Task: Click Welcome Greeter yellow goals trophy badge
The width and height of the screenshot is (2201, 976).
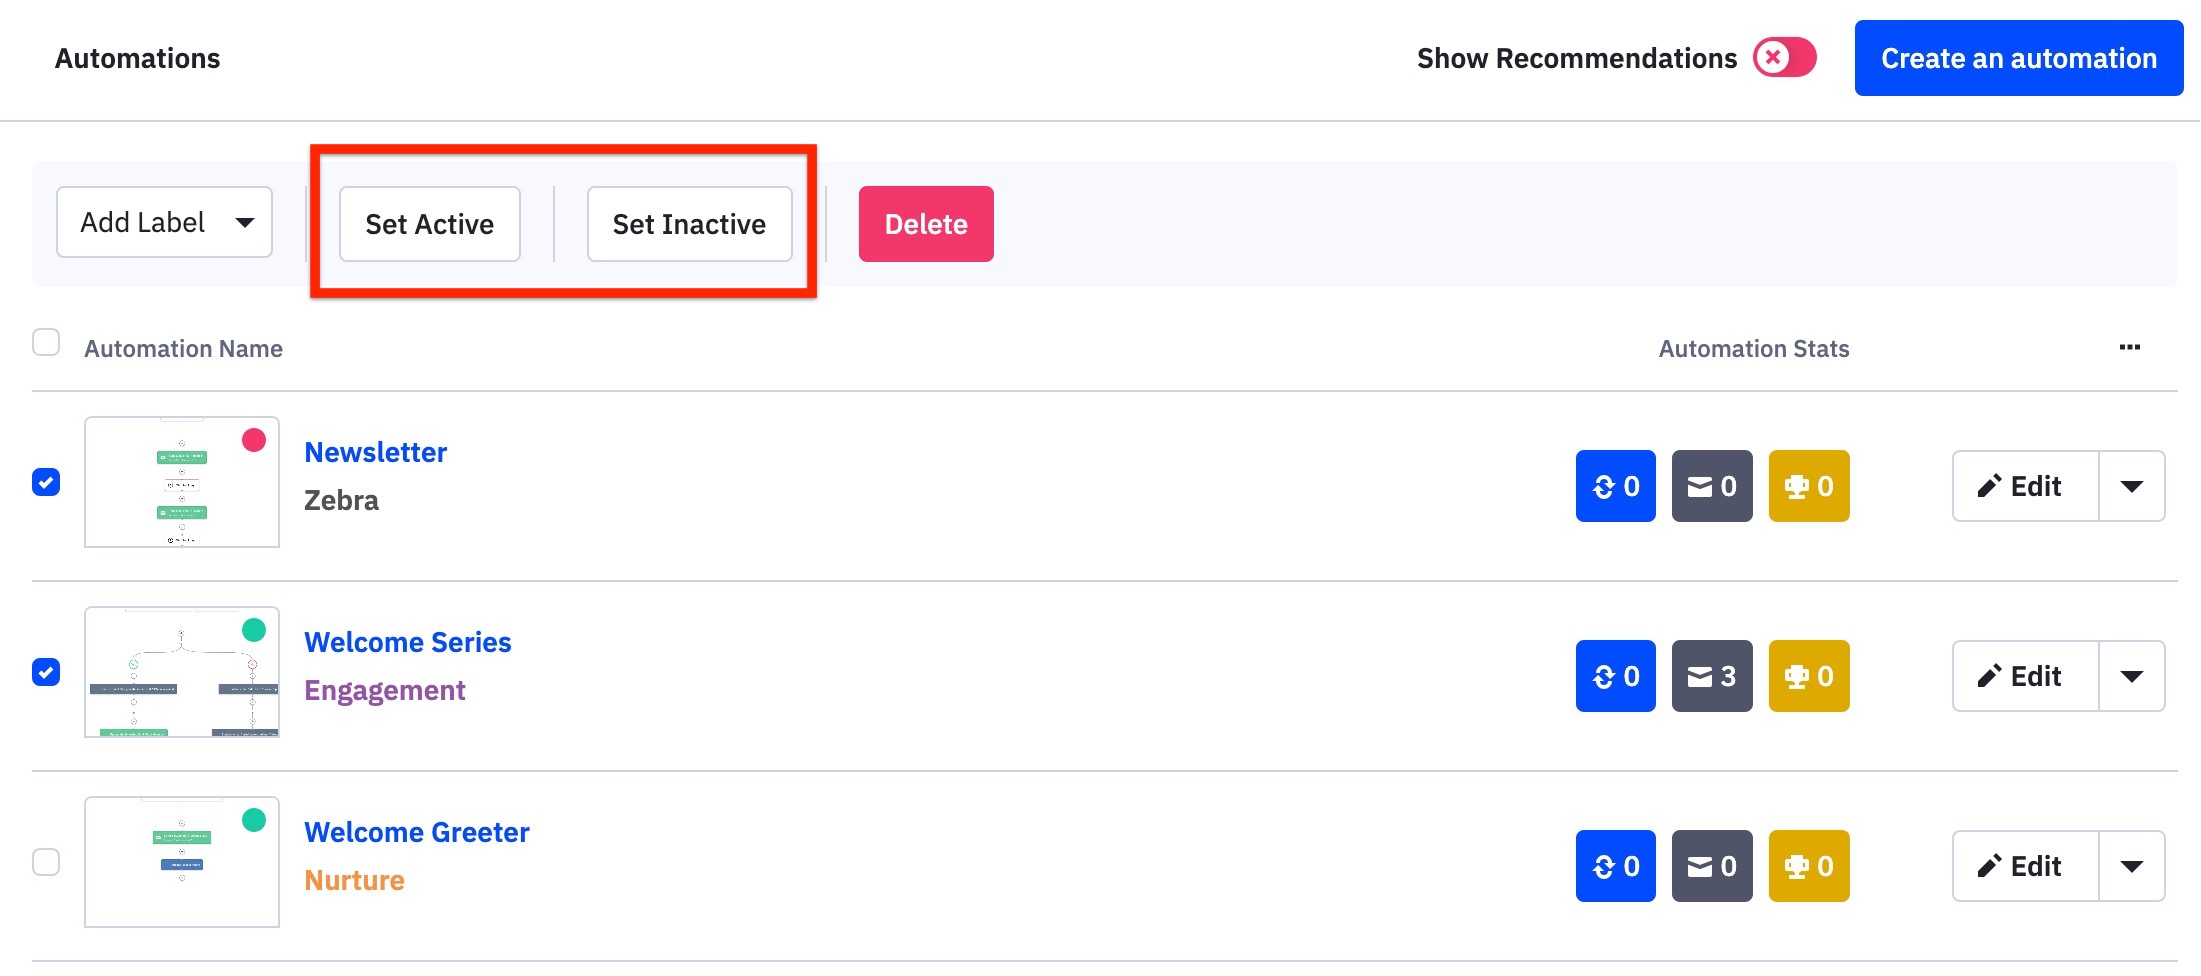Action: click(1808, 866)
